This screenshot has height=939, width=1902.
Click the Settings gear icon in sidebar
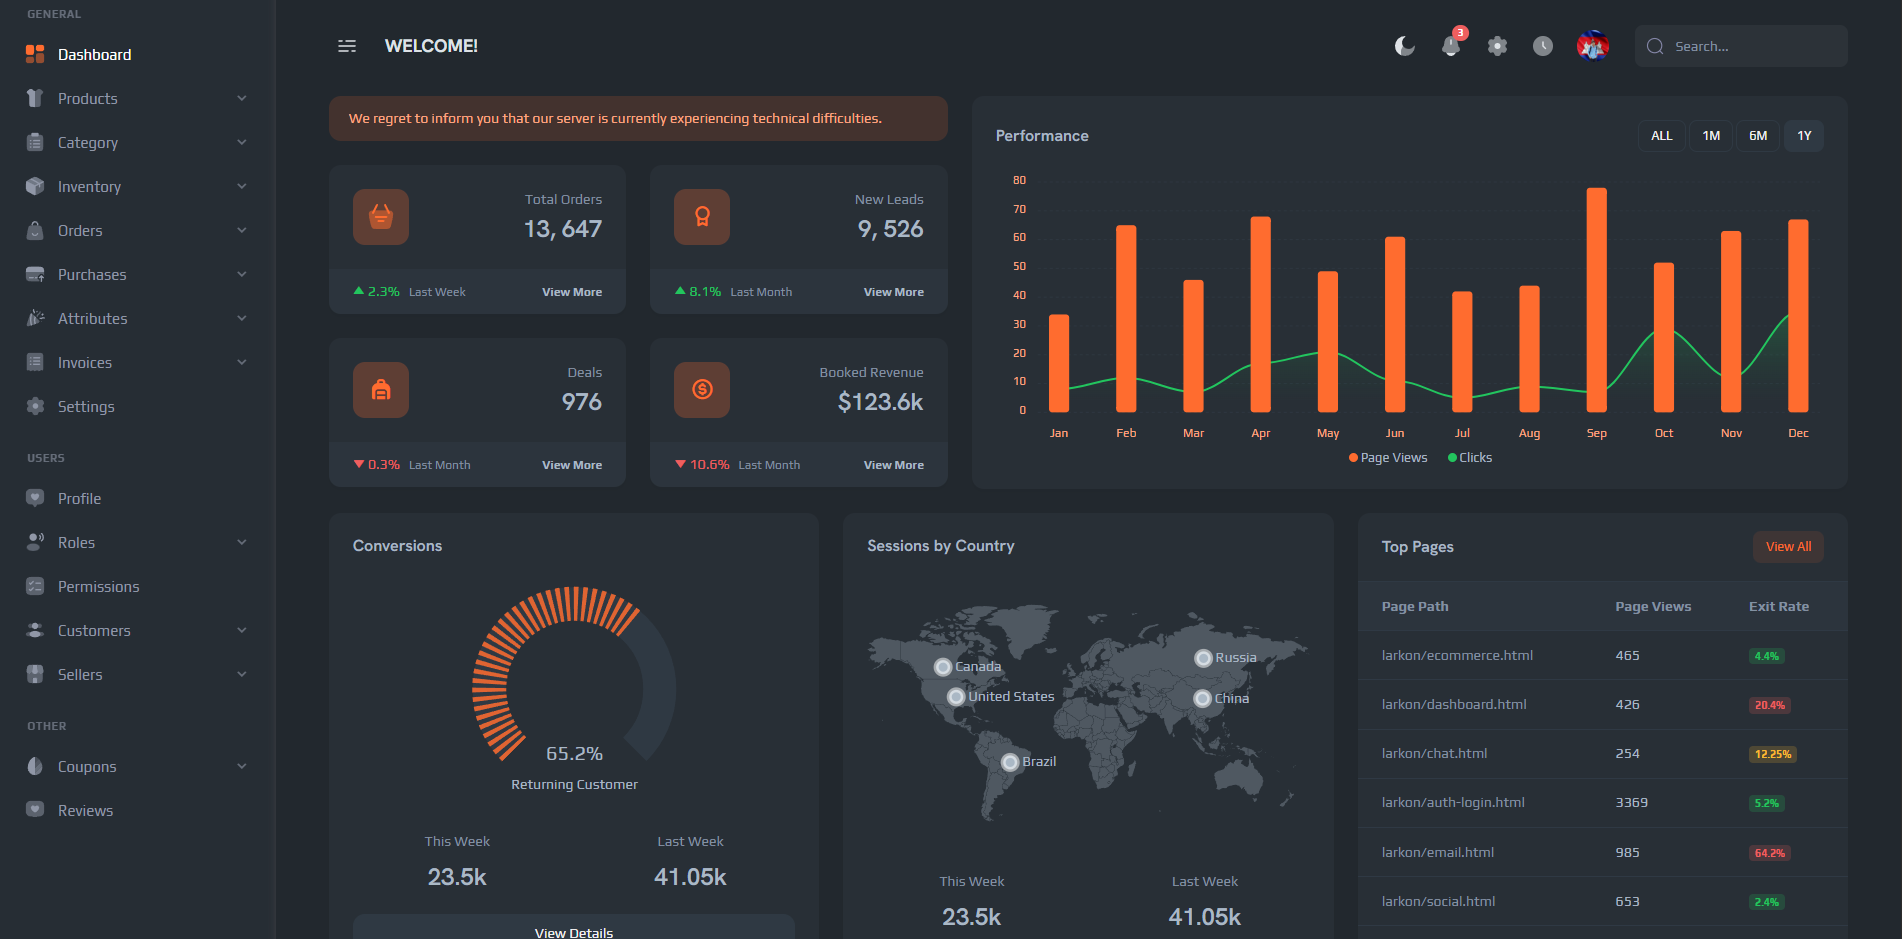(x=35, y=406)
